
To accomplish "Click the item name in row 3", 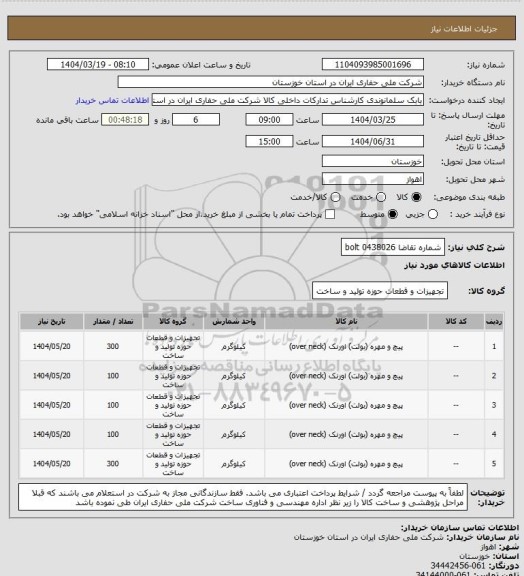I will (346, 405).
